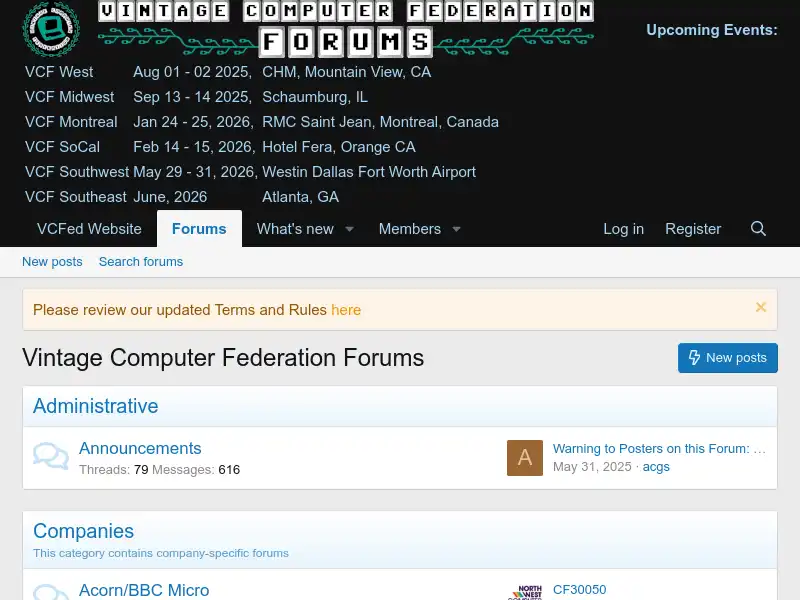Click the acgs avatar with letter A

pos(524,458)
